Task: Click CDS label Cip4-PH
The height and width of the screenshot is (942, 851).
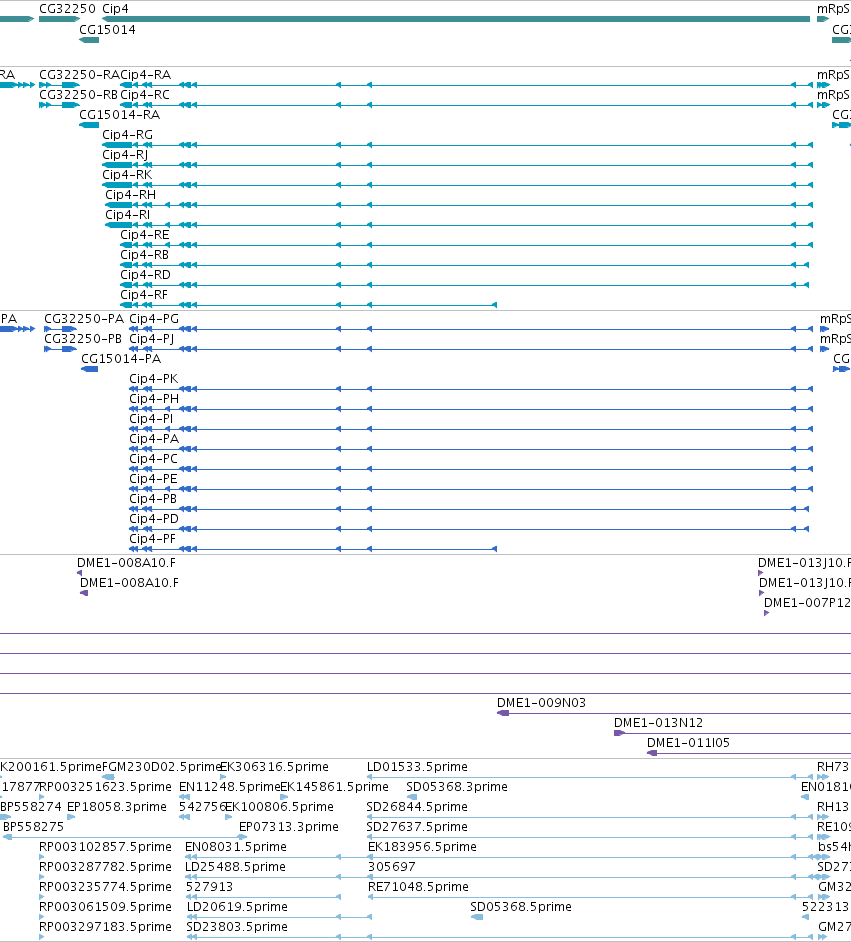Action: tap(154, 399)
